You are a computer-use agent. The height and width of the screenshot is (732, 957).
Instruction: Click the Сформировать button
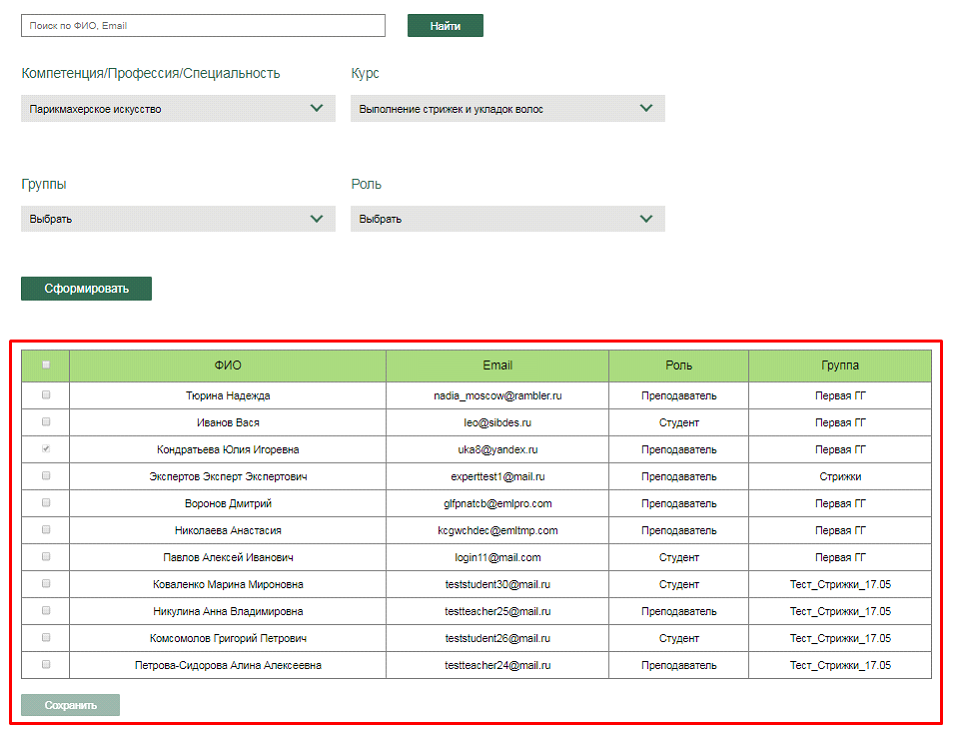pyautogui.click(x=86, y=289)
